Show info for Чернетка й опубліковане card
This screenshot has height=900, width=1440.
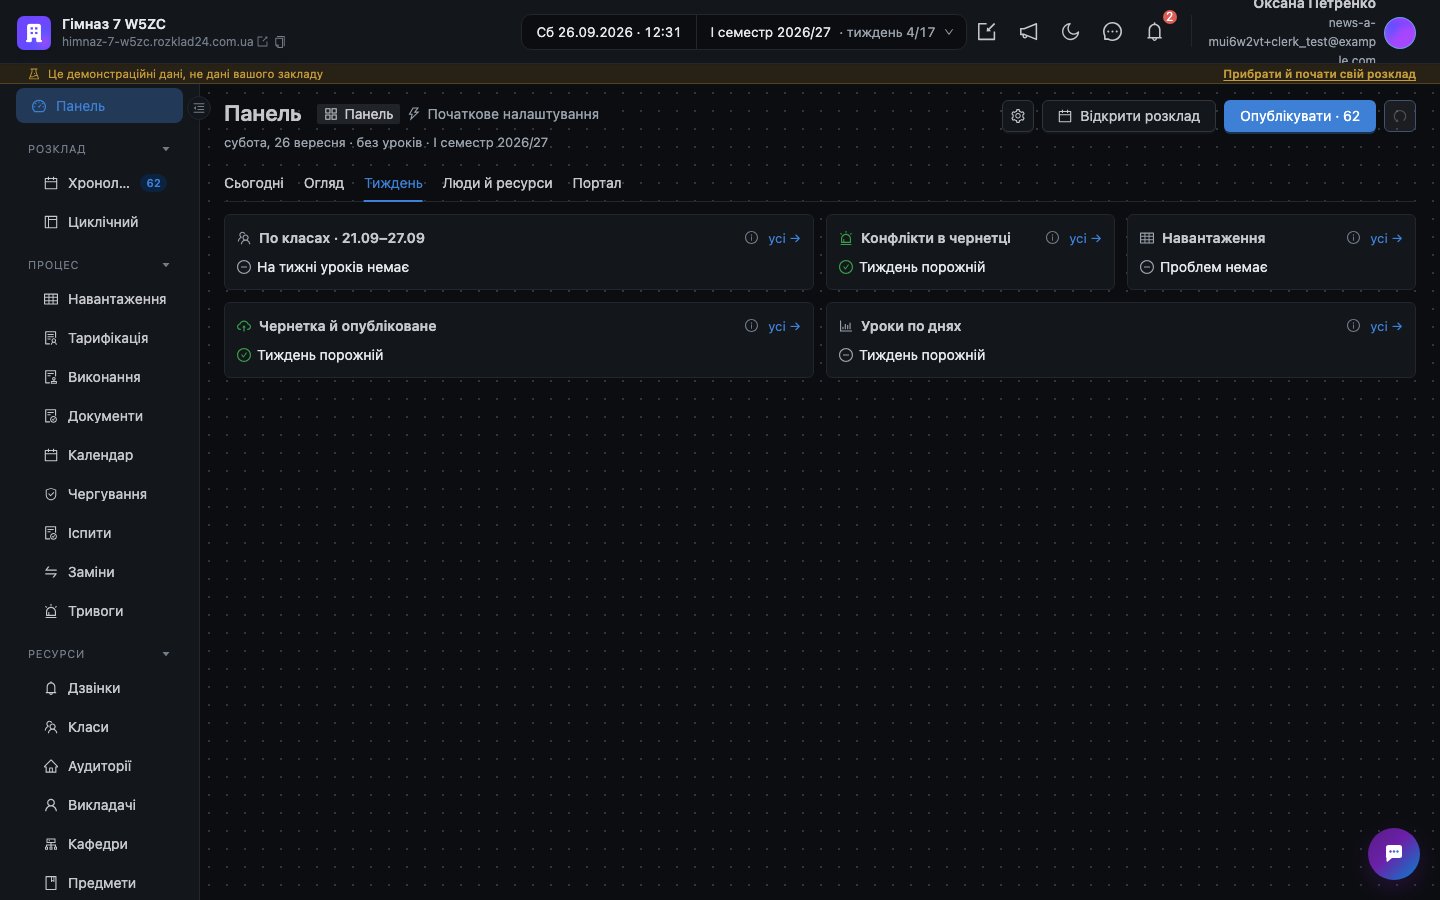click(751, 326)
